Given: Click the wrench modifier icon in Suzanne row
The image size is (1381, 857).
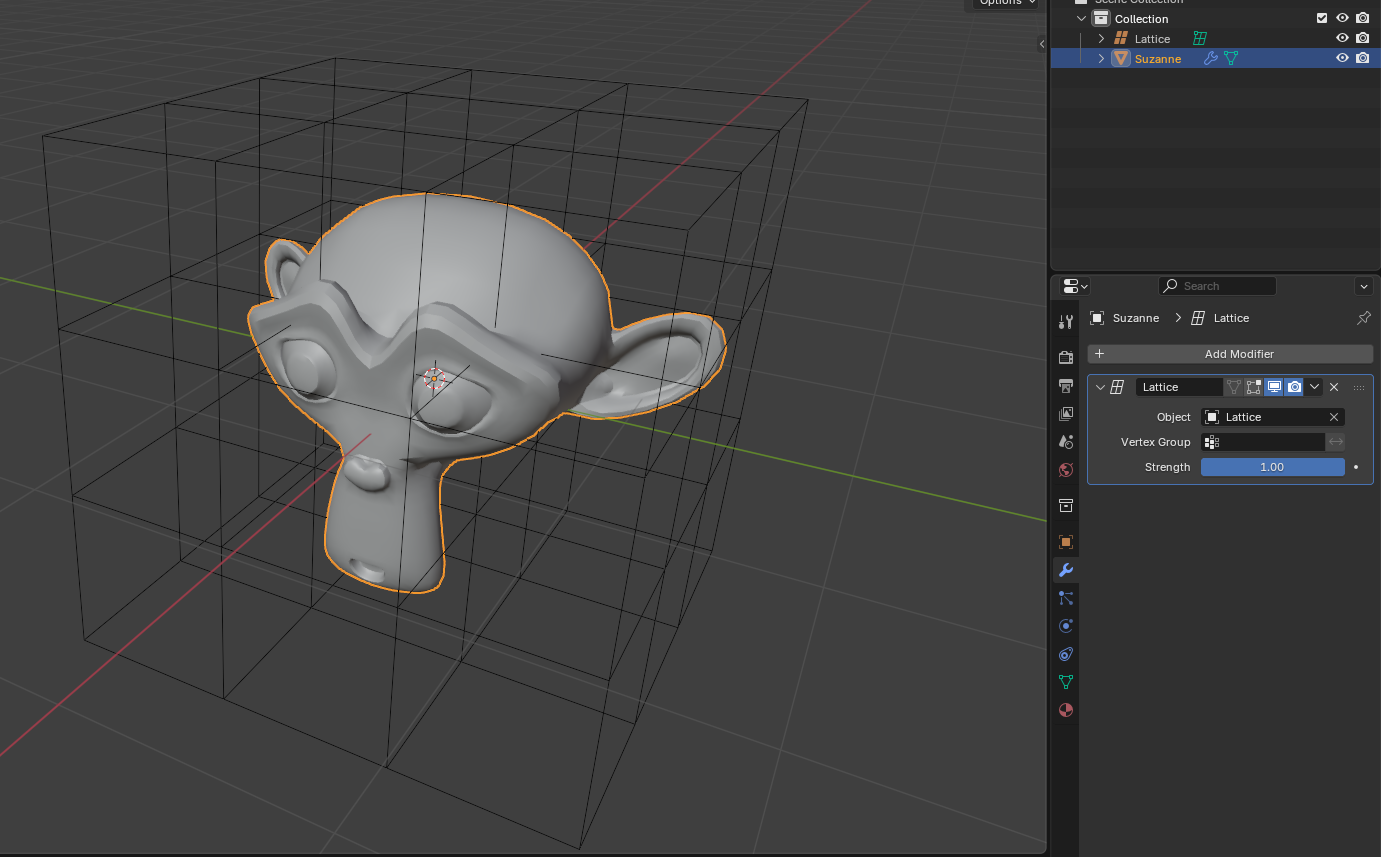Looking at the screenshot, I should (x=1211, y=59).
